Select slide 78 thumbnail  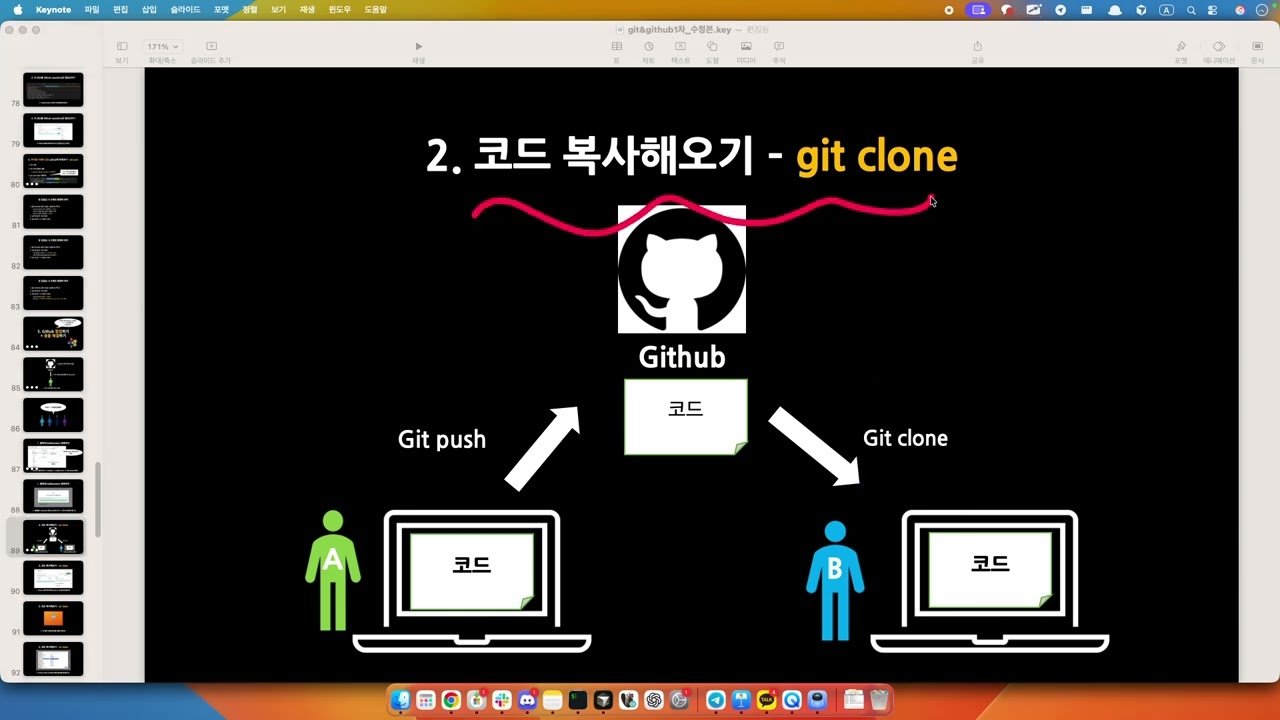53,89
